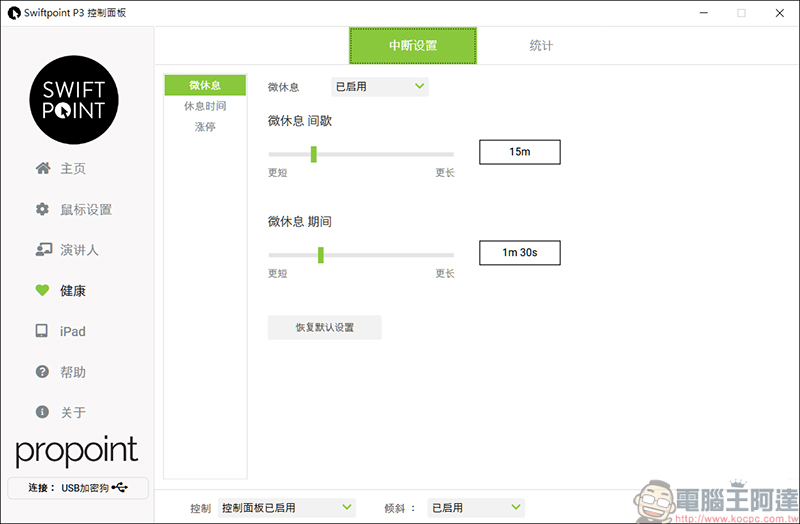Select the 休息时间 sub-tab

[205, 106]
